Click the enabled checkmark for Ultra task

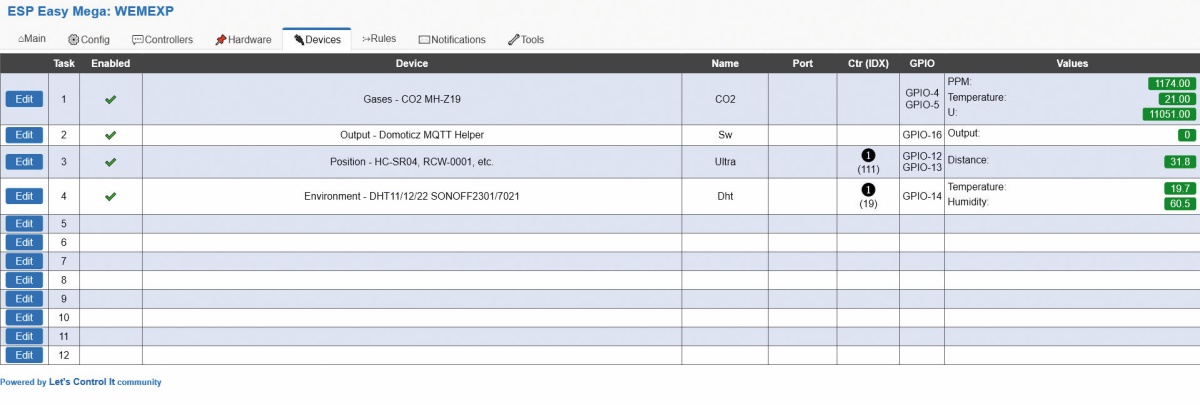pos(110,161)
